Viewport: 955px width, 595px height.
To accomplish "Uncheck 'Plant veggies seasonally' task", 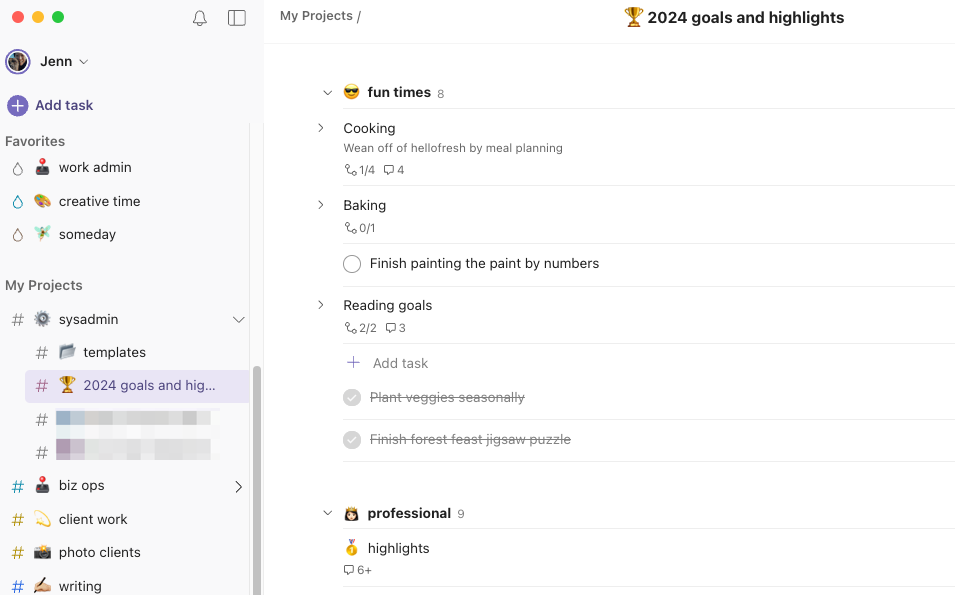I will point(352,398).
